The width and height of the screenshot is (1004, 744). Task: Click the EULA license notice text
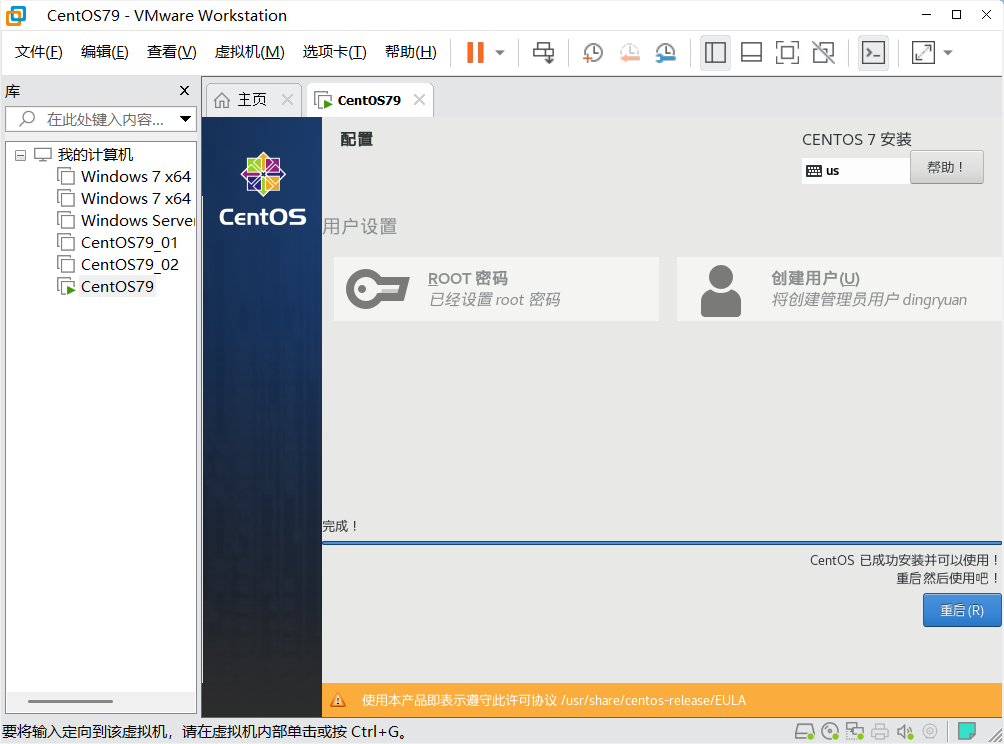553,700
